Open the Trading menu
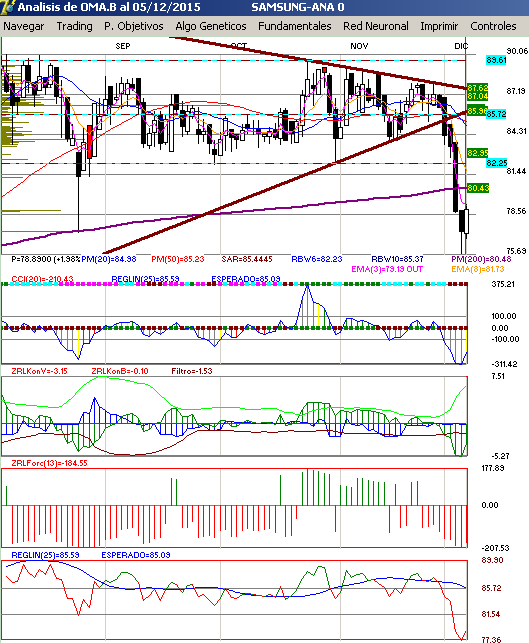Image resolution: width=529 pixels, height=643 pixels. pos(74,26)
